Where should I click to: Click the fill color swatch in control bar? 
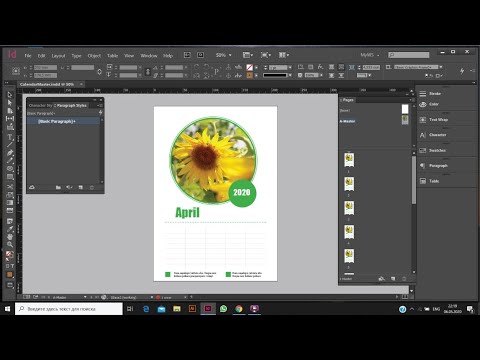click(249, 67)
